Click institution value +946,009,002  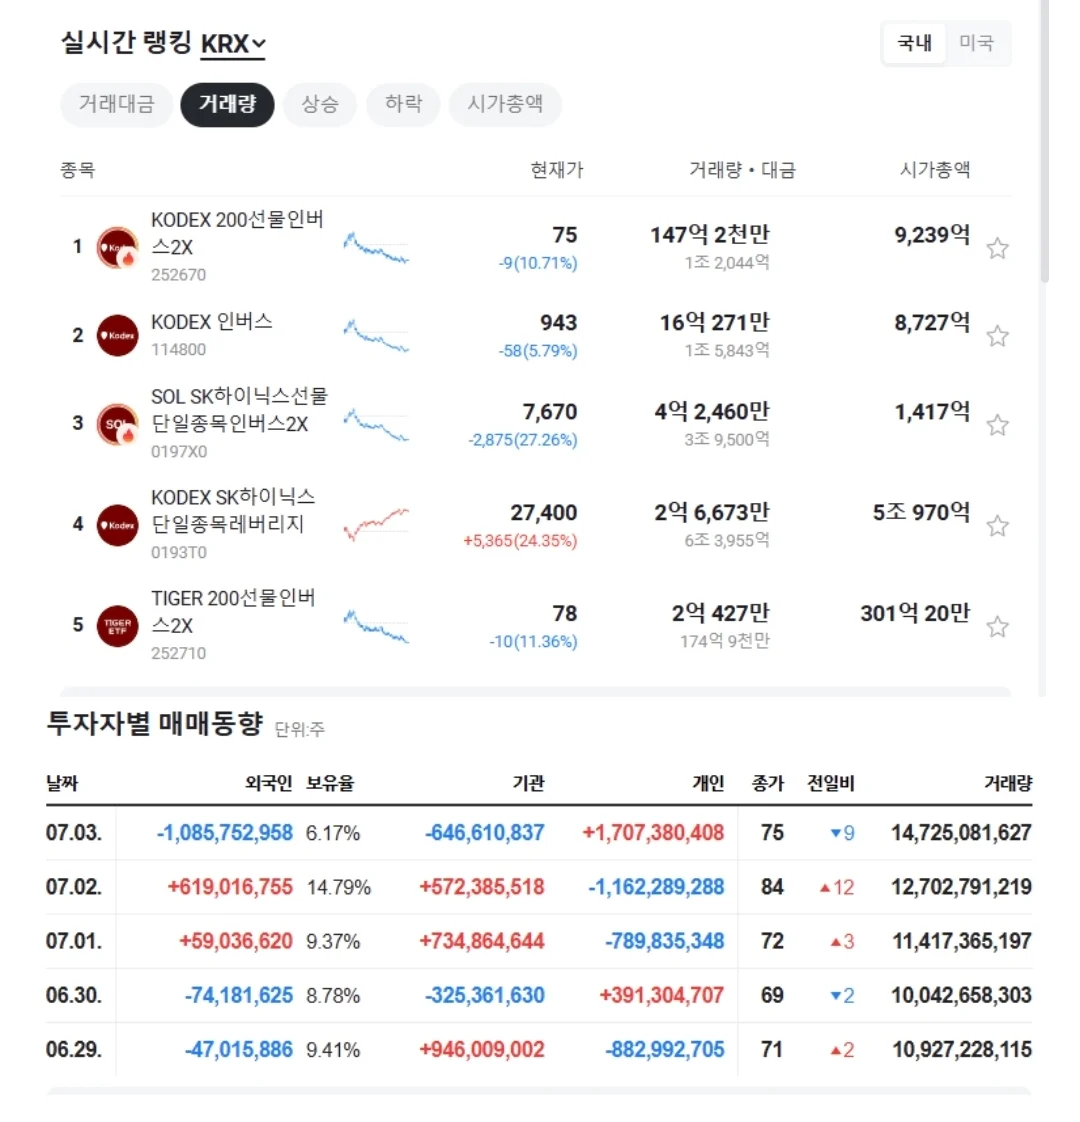pos(482,1050)
